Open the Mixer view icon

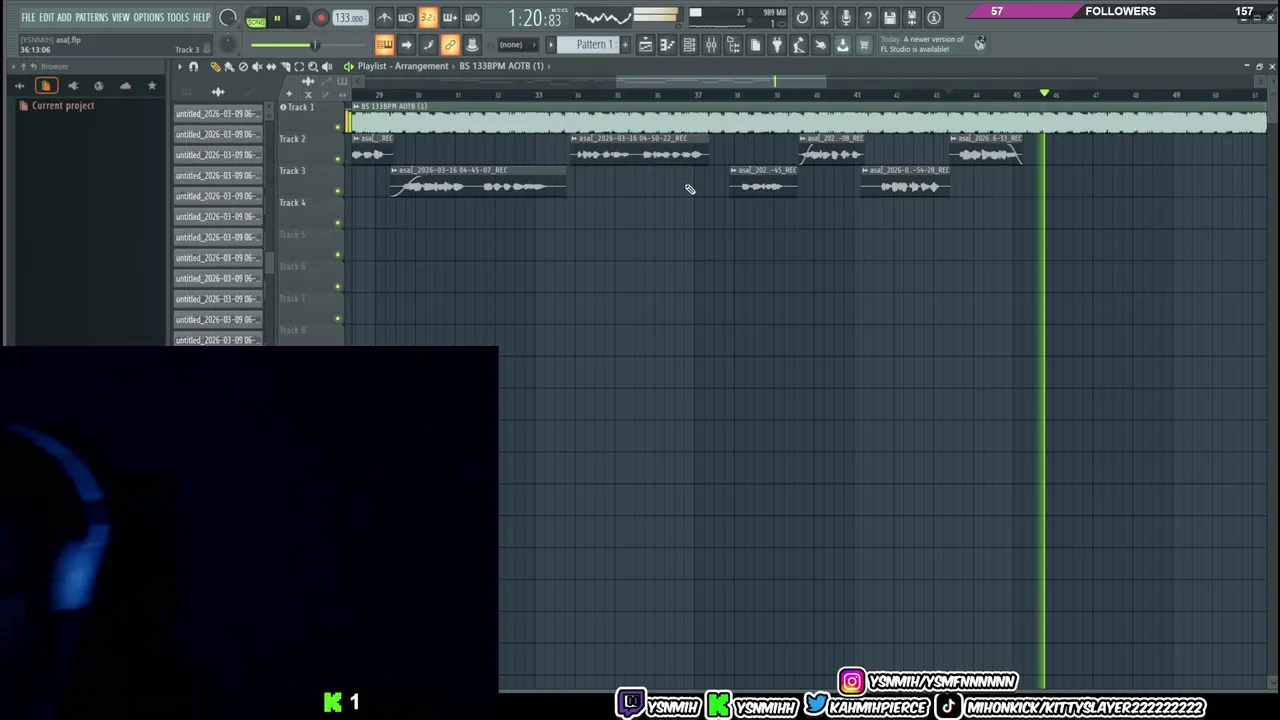711,45
